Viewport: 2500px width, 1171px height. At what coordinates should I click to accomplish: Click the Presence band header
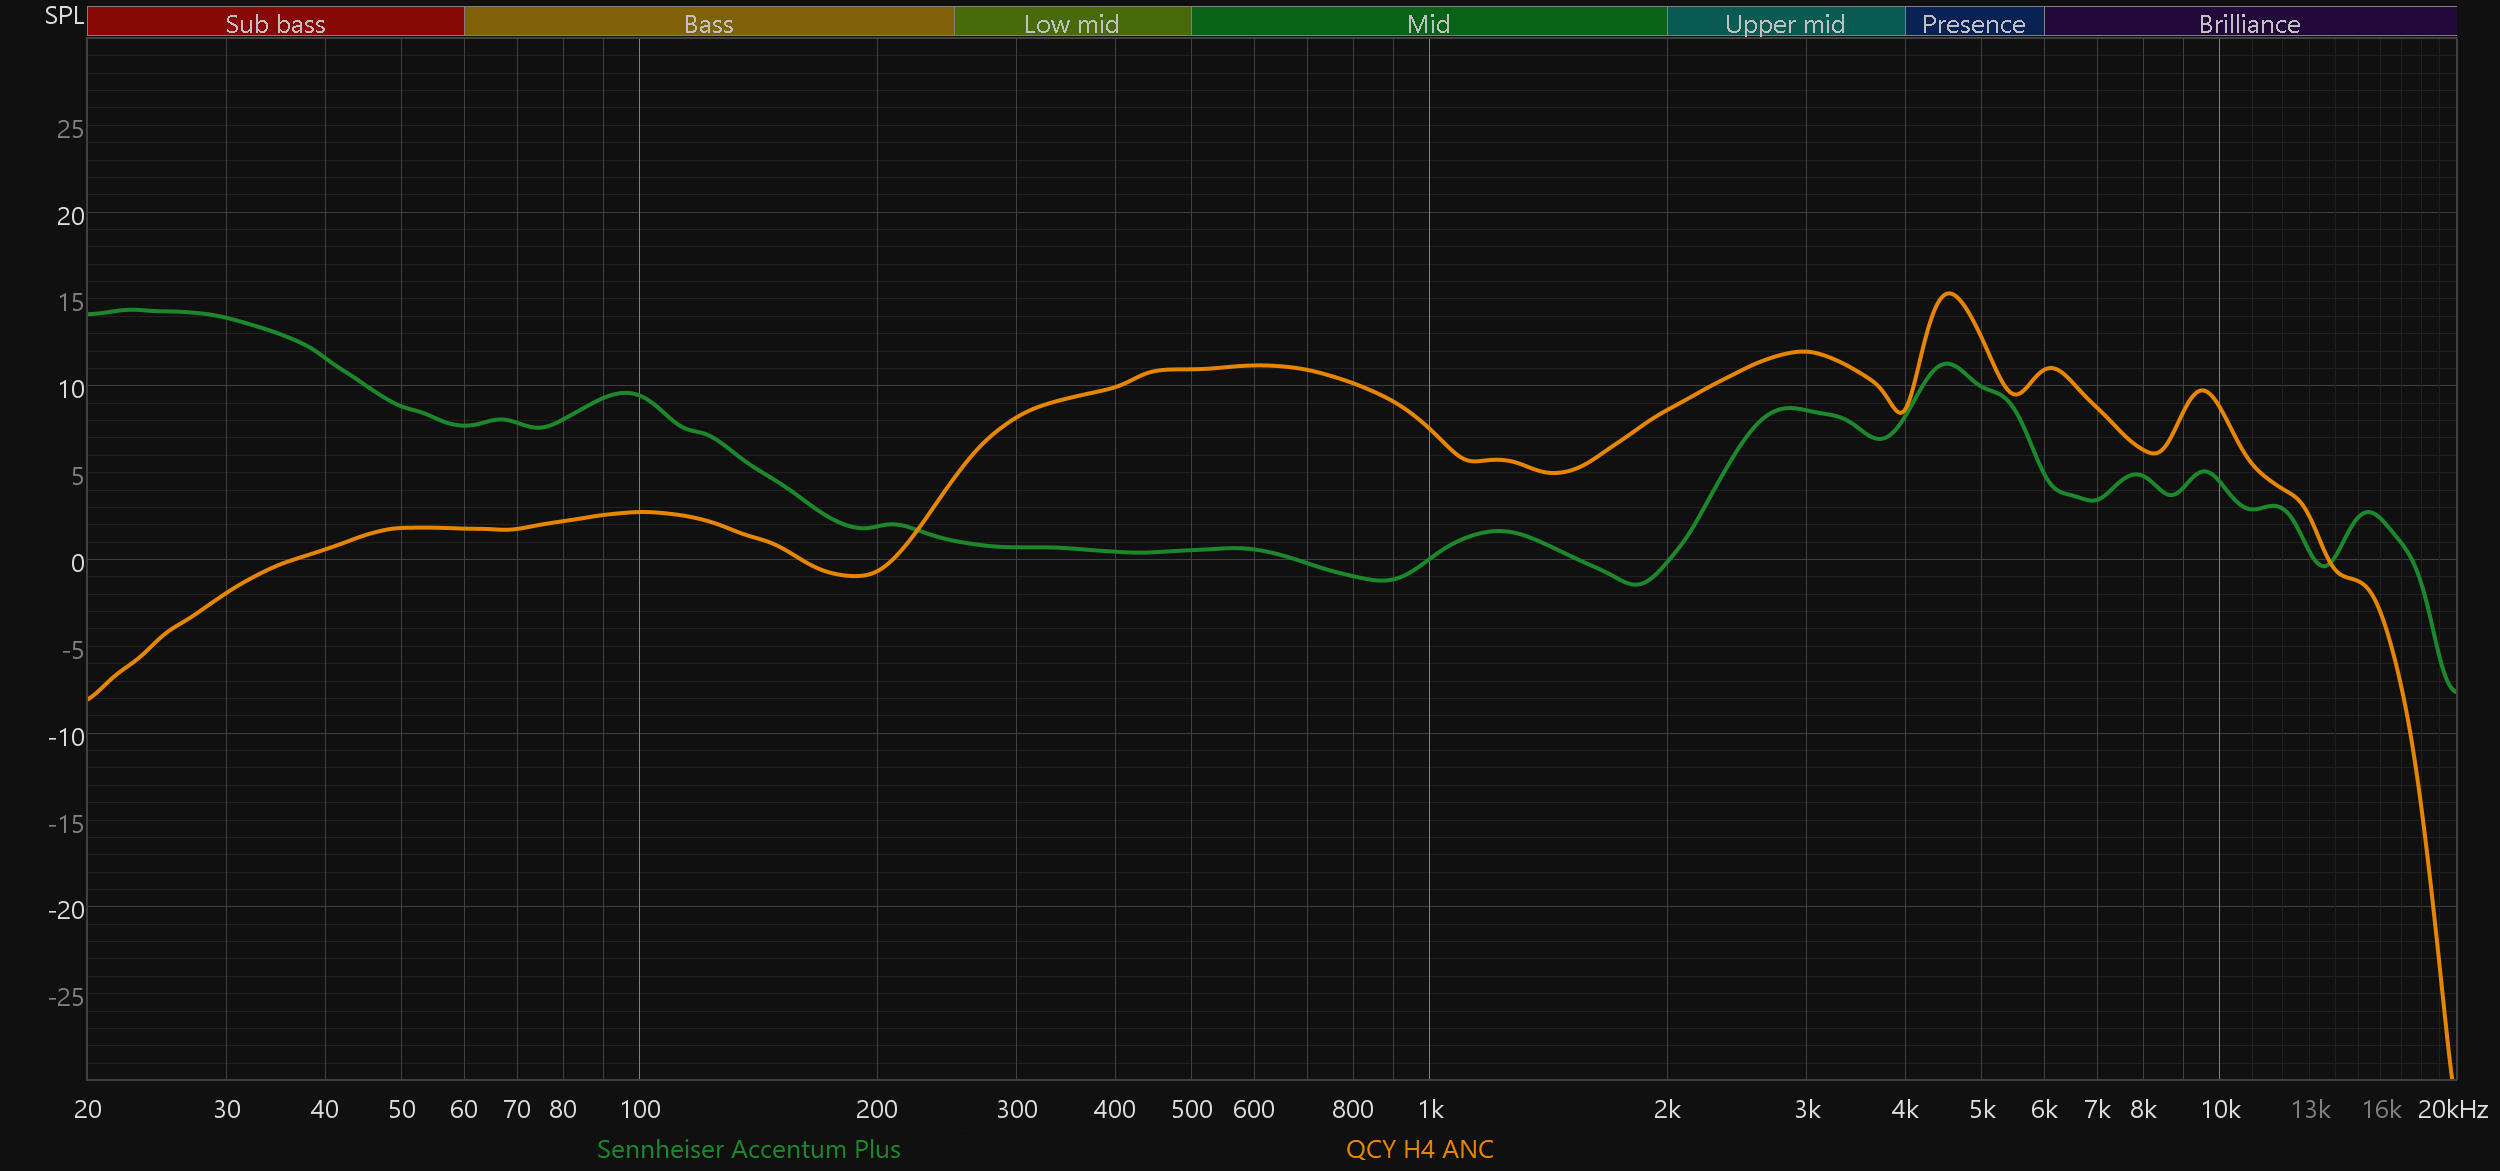pyautogui.click(x=1973, y=23)
